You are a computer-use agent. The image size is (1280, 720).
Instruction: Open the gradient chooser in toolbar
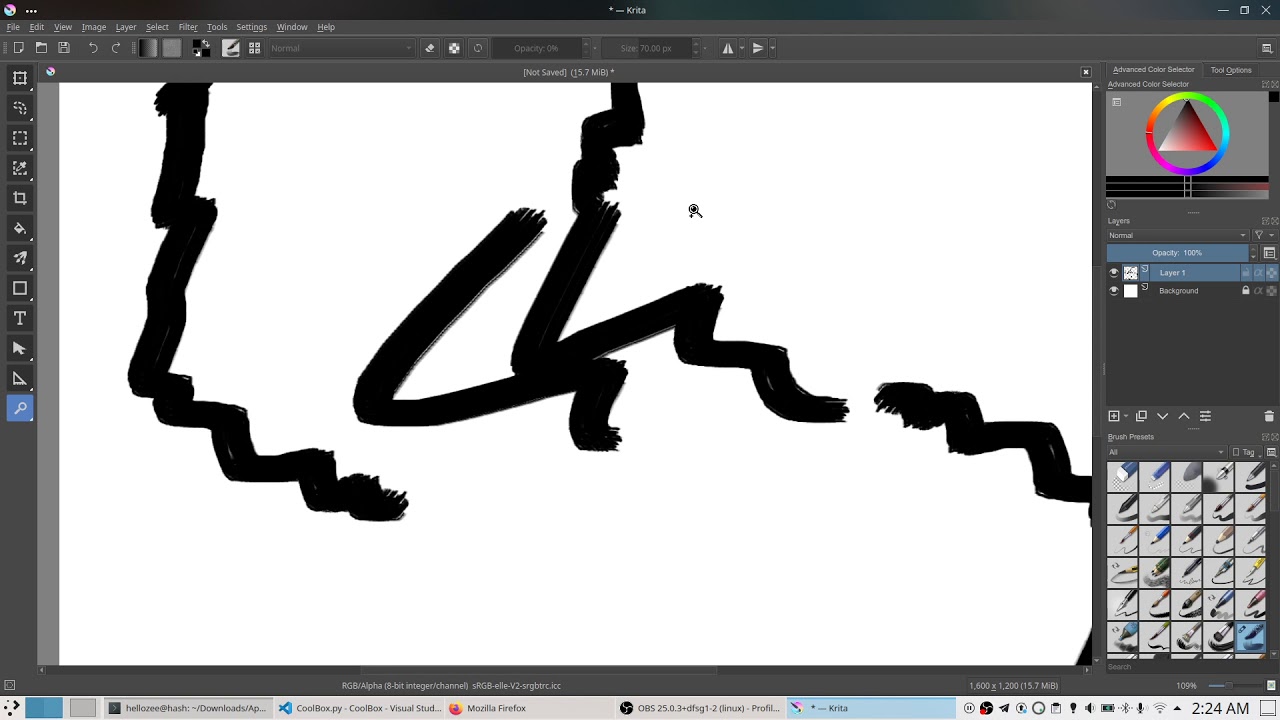click(149, 48)
